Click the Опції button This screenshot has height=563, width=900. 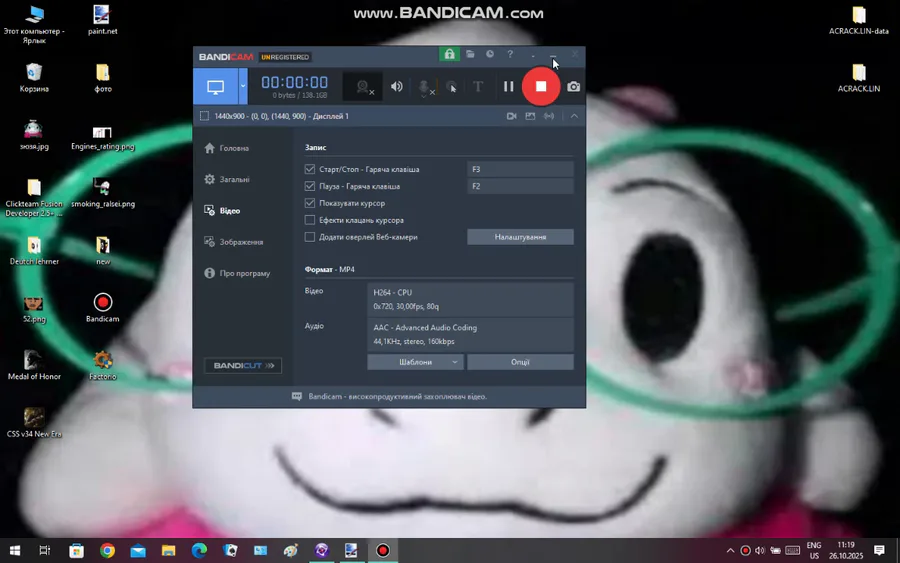[x=520, y=362]
